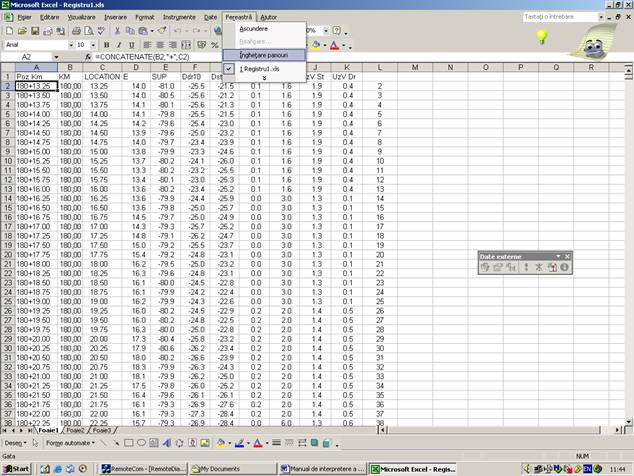This screenshot has width=634, height=476.
Task: Toggle Bold formatting in the toolbar
Action: [x=105, y=45]
